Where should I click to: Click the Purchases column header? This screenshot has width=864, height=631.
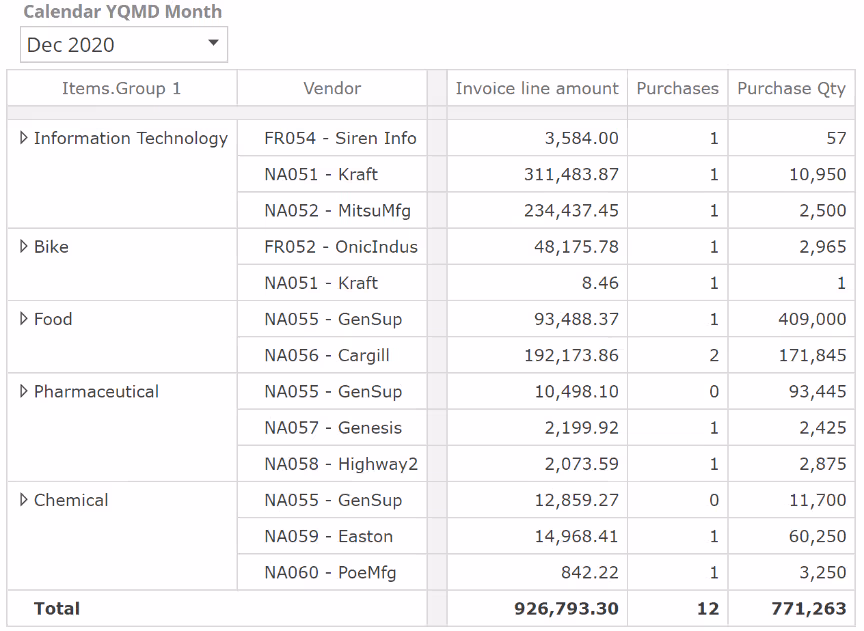pyautogui.click(x=677, y=88)
